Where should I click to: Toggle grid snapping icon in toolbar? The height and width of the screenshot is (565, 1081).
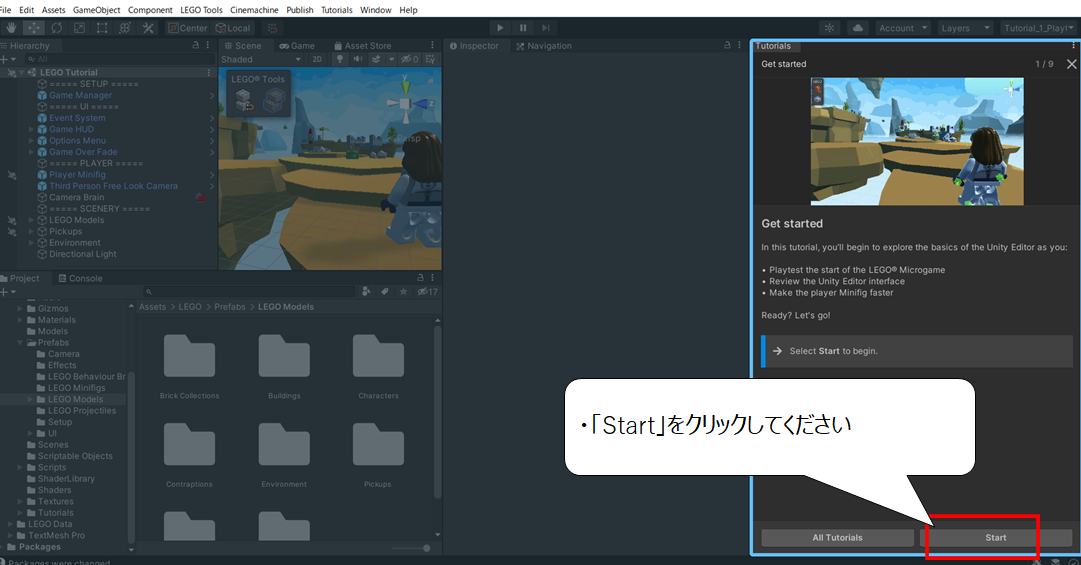pyautogui.click(x=272, y=28)
